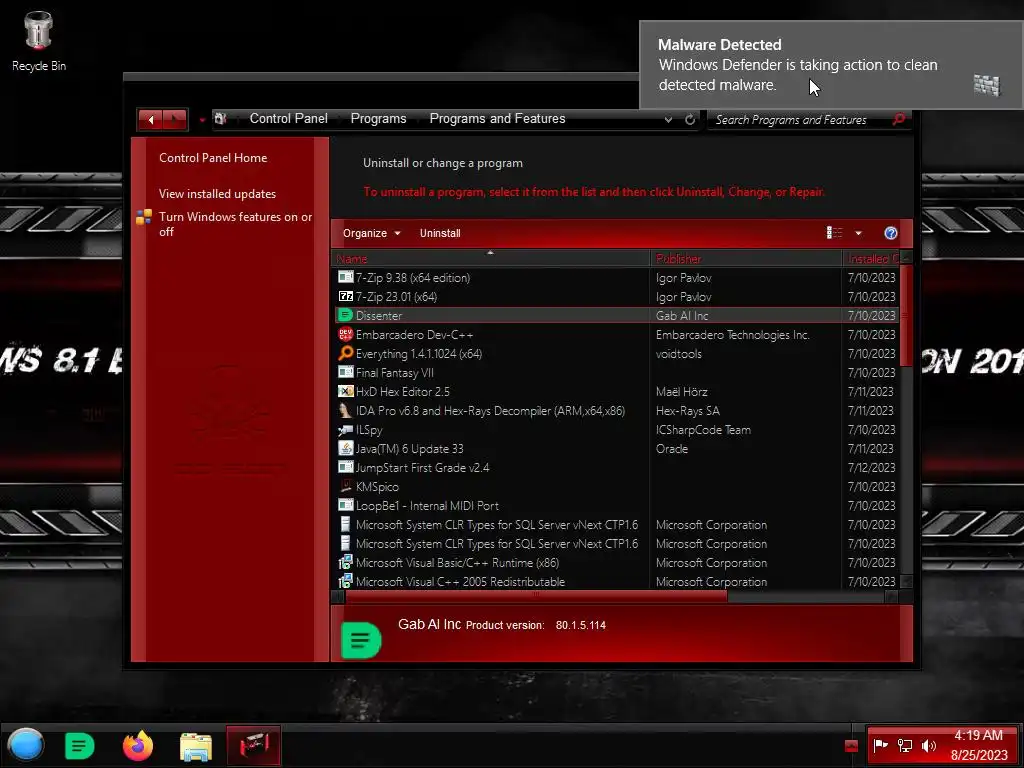The height and width of the screenshot is (768, 1024).
Task: Open View installed updates link
Action: 217,194
